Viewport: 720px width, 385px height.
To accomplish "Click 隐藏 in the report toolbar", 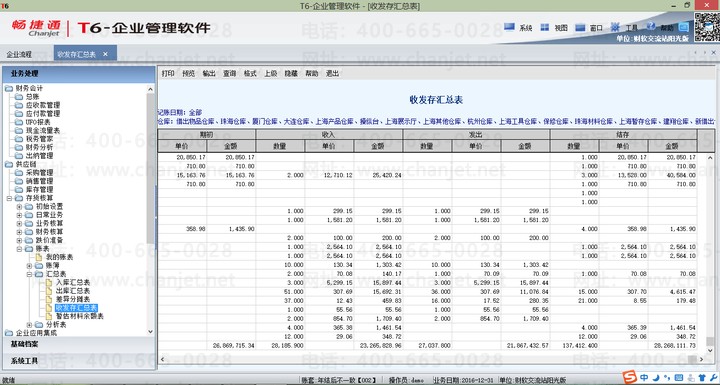I will click(291, 74).
